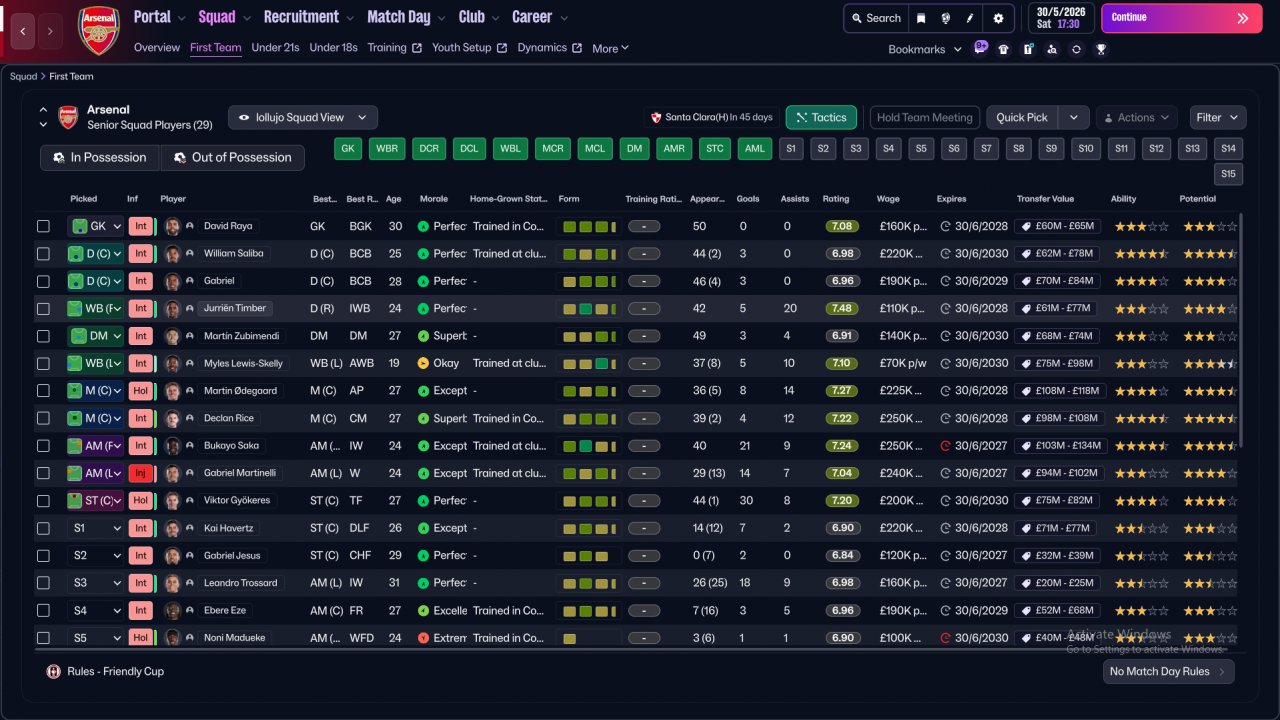The image size is (1280, 720).
Task: Click the shirt icon in bookmarks bar
Action: click(x=1003, y=49)
